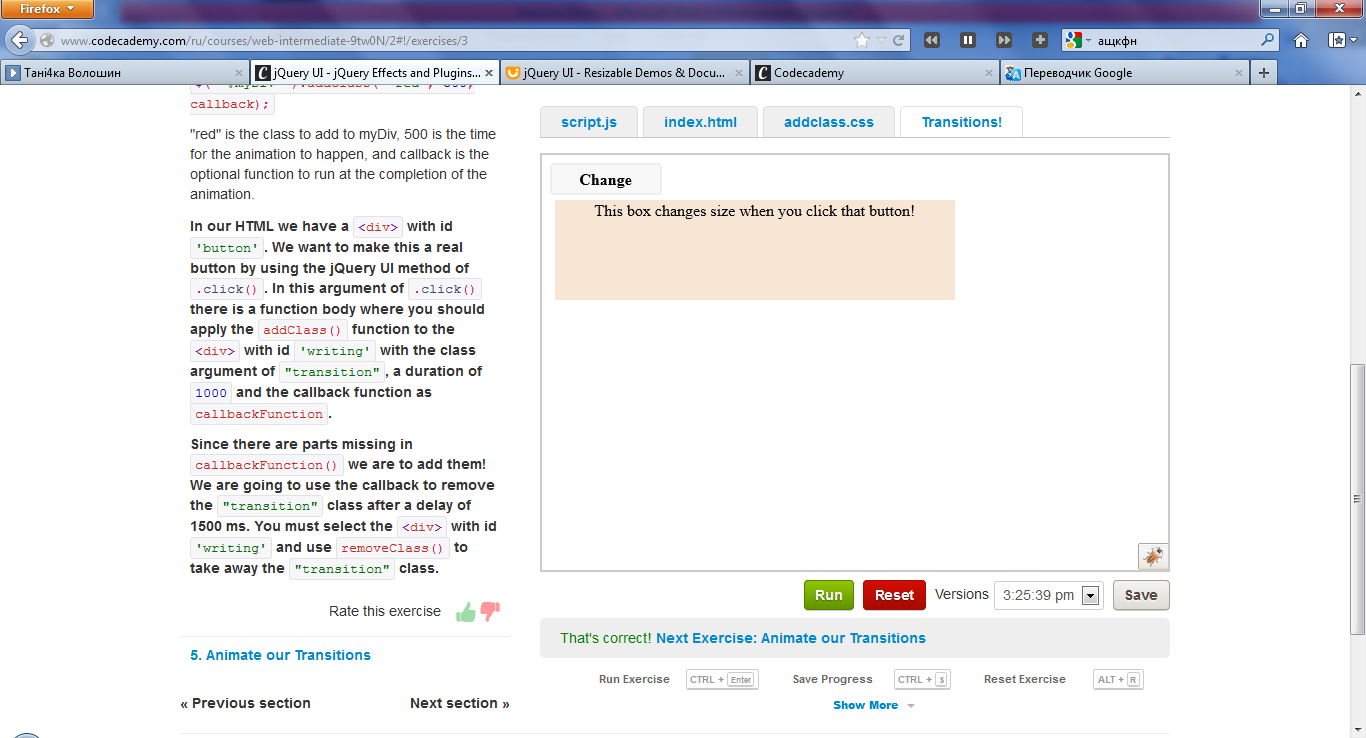Go to the browser home page icon

point(1301,41)
